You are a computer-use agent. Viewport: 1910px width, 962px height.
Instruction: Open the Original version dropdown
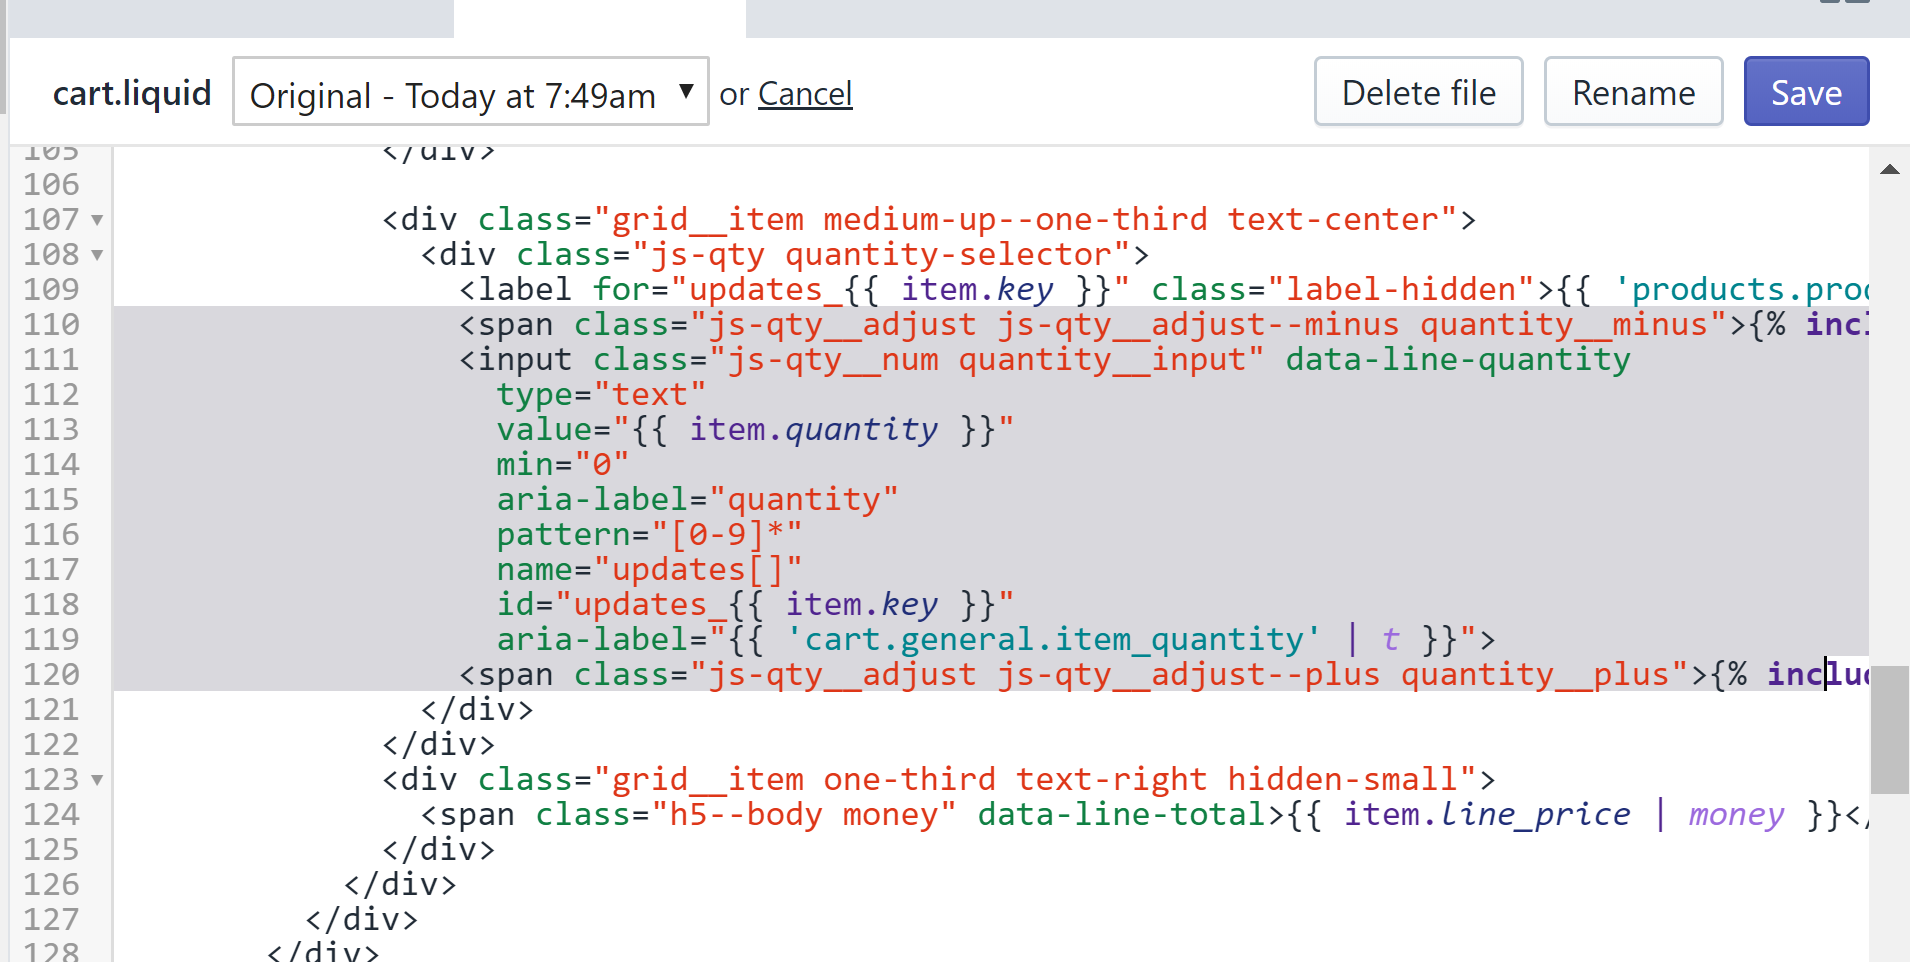471,92
